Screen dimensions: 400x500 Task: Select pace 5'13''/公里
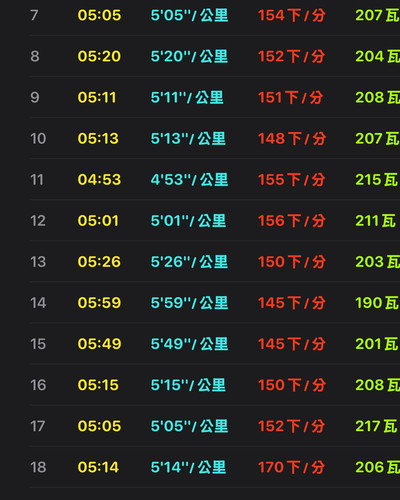(x=188, y=139)
